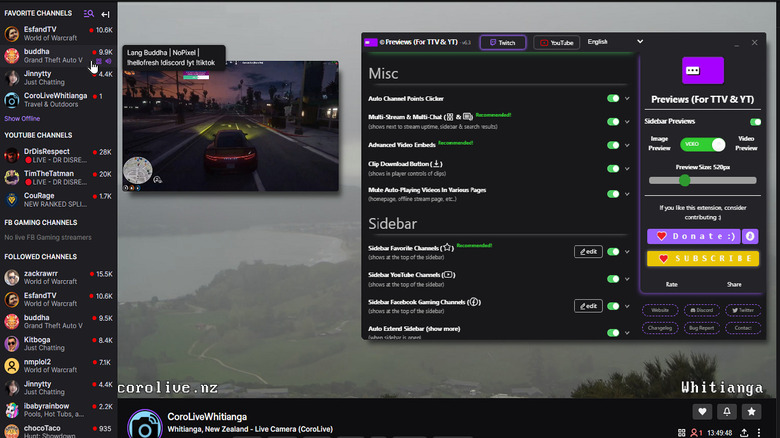Click the Show Offline link
The image size is (780, 438).
(23, 118)
